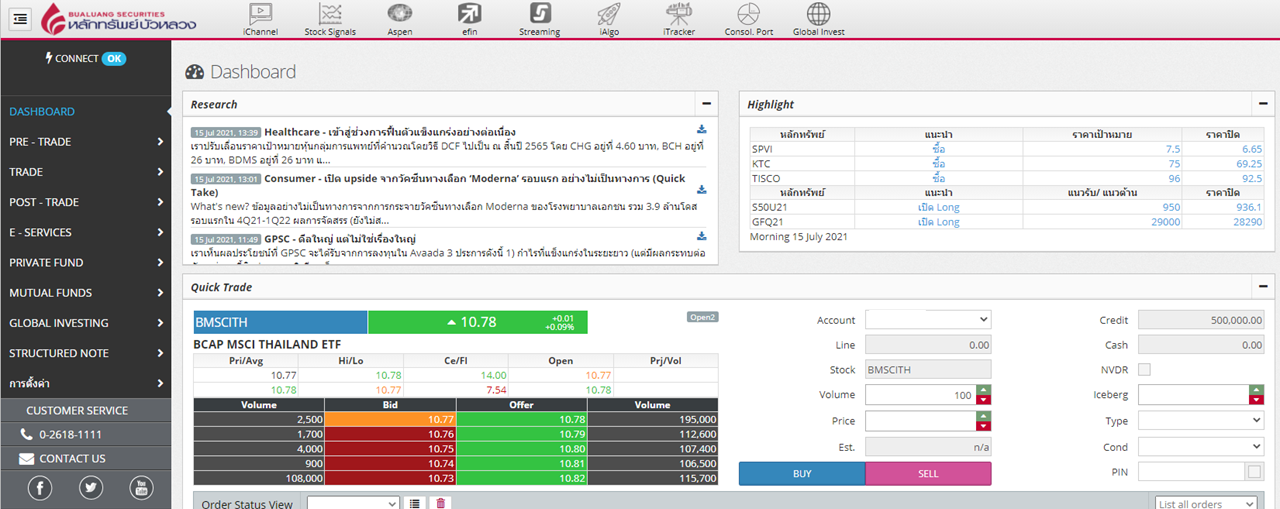
Task: Download the Consumer research report
Action: 702,189
